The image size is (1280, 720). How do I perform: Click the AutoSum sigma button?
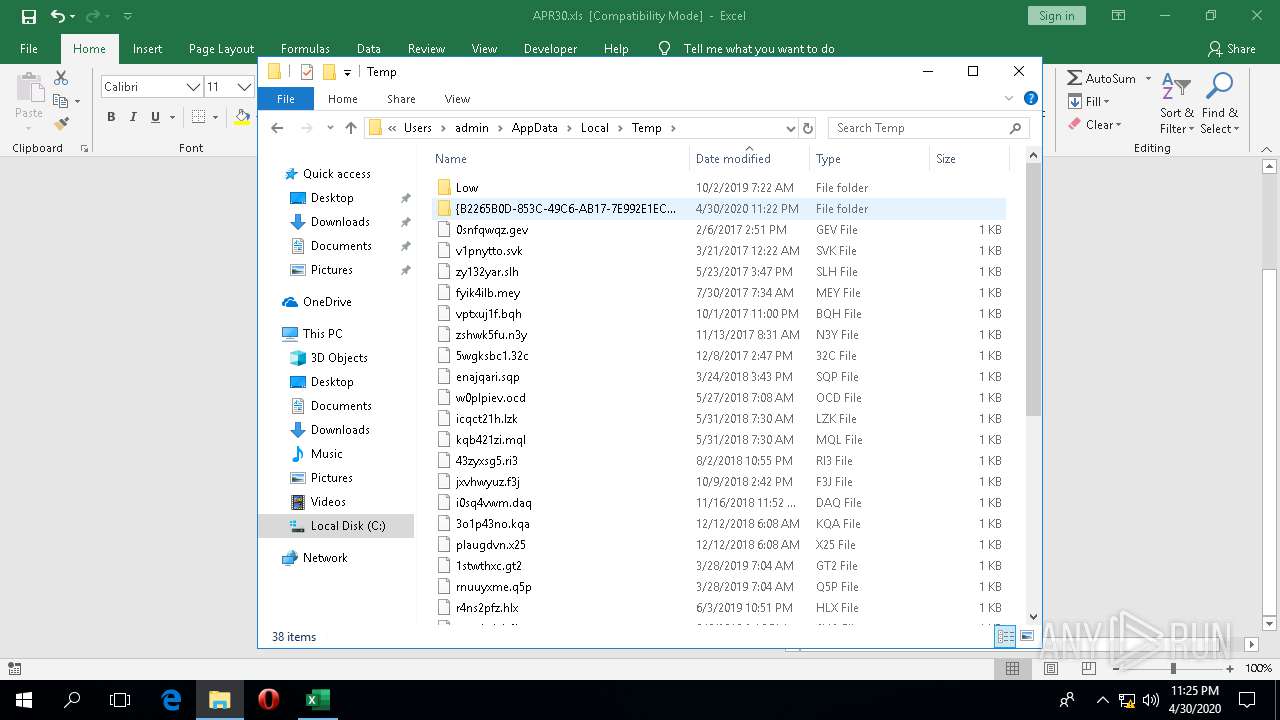point(1101,78)
